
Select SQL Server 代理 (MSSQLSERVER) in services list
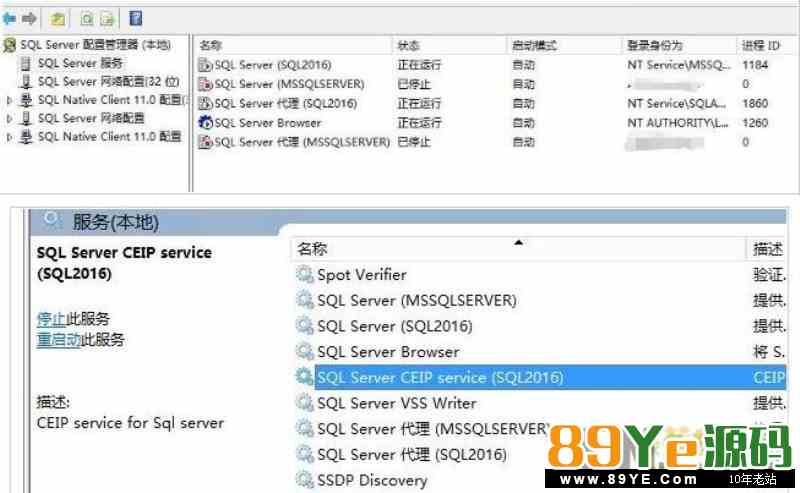(x=434, y=429)
